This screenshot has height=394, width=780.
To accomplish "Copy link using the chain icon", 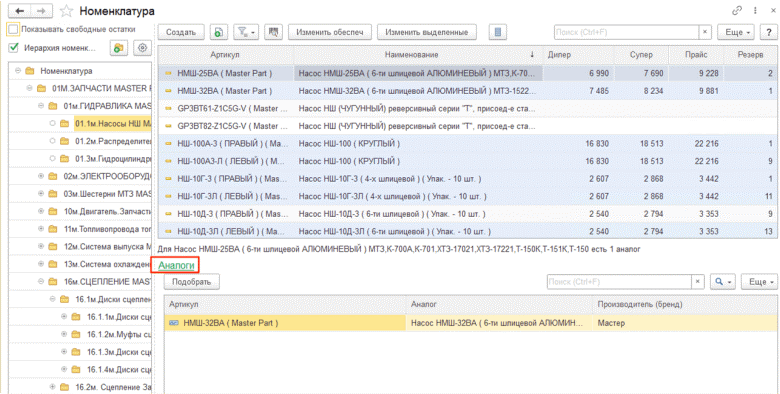I will [x=737, y=11].
